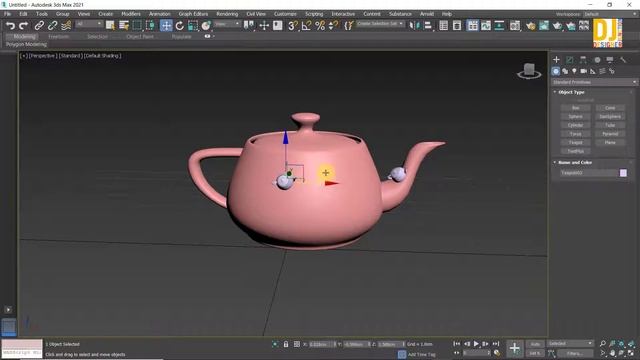Click the Torus primitive button
640x360 pixels.
pos(576,134)
